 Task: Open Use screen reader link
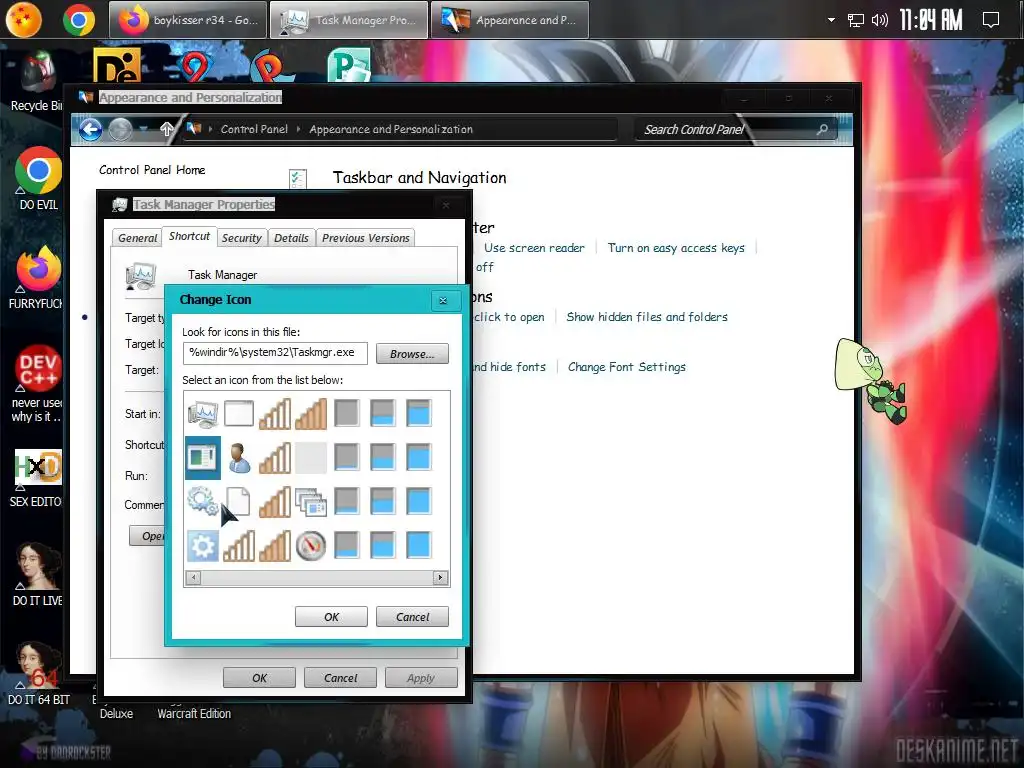(534, 248)
